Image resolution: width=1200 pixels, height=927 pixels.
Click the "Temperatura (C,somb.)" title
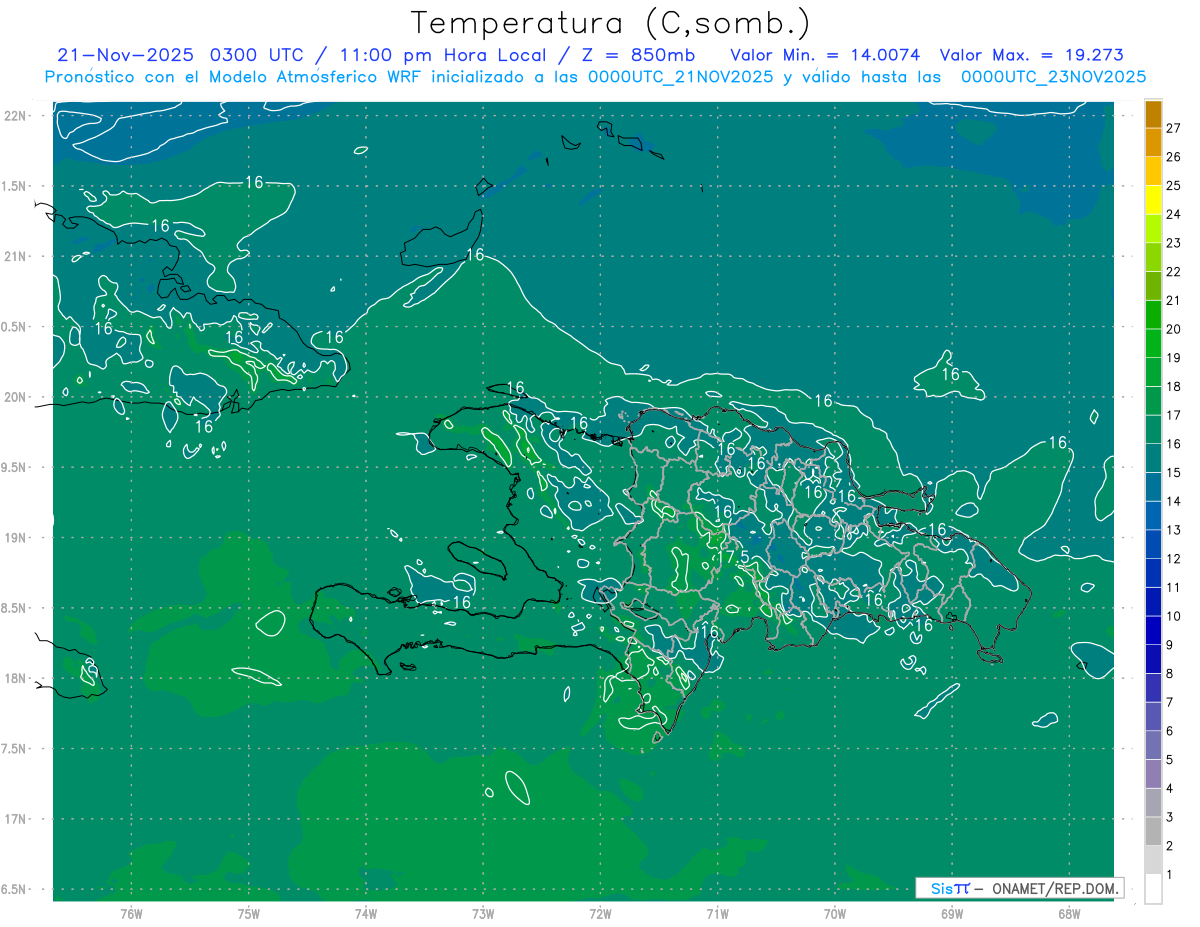610,23
